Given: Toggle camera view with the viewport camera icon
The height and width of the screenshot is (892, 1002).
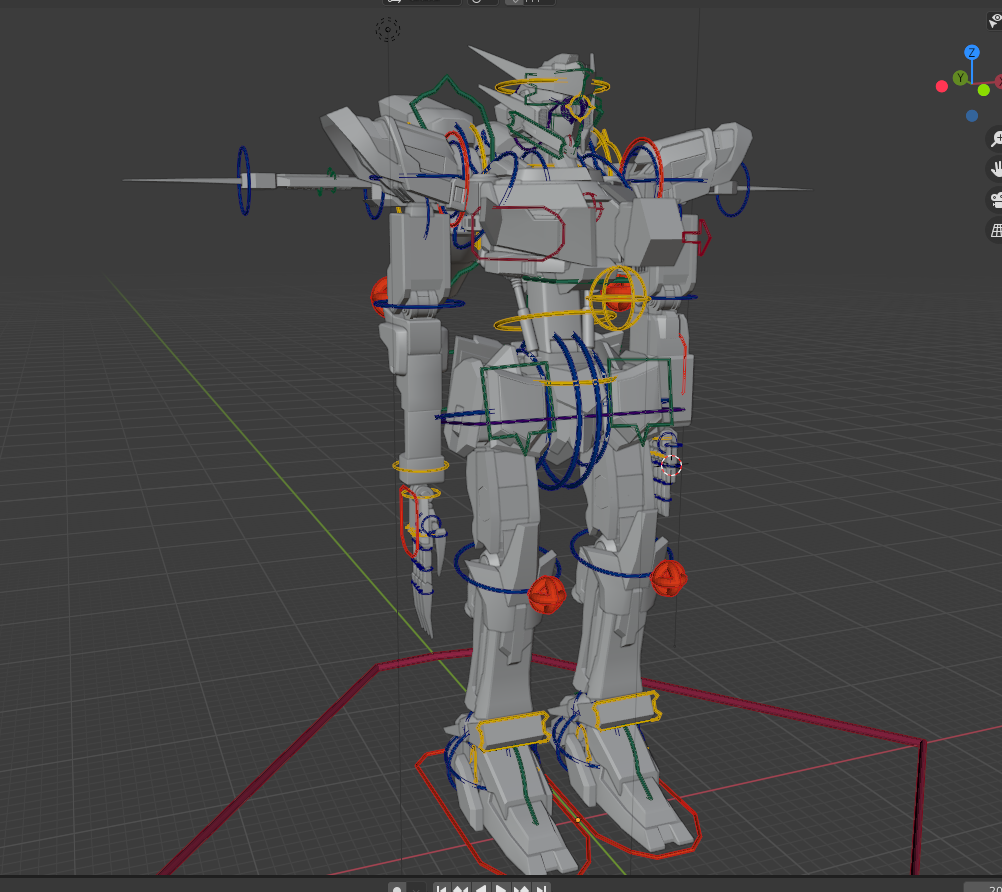Looking at the screenshot, I should (x=996, y=198).
